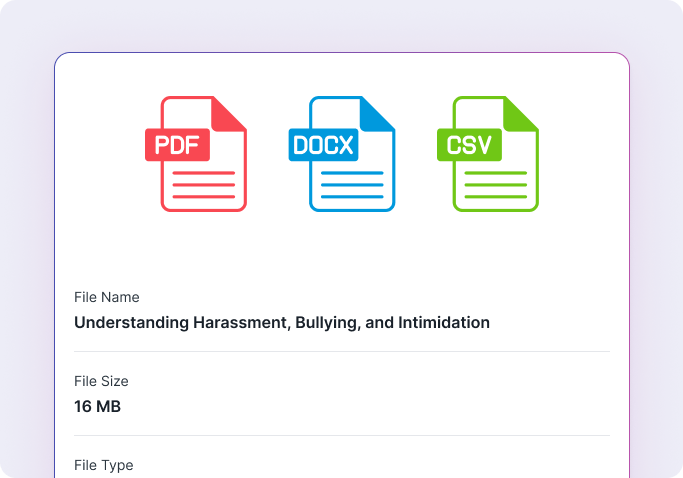Click the red text lines in PDF icon
The width and height of the screenshot is (683, 478).
[x=204, y=185]
